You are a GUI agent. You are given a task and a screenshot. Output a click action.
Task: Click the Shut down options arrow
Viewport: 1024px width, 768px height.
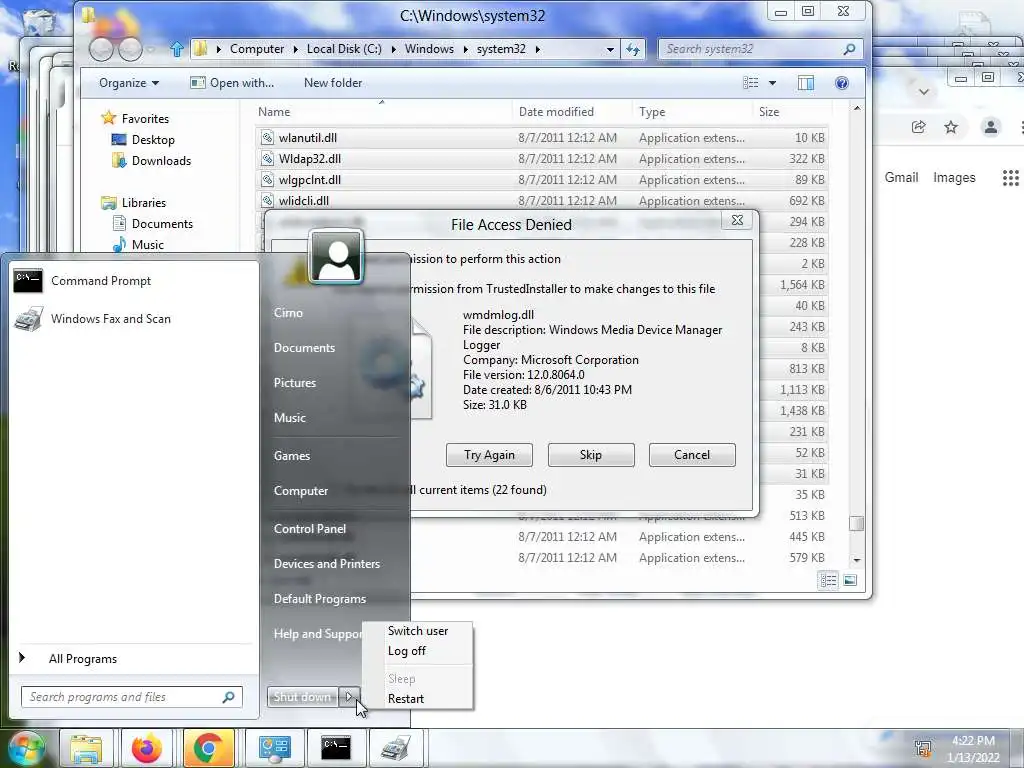click(349, 697)
